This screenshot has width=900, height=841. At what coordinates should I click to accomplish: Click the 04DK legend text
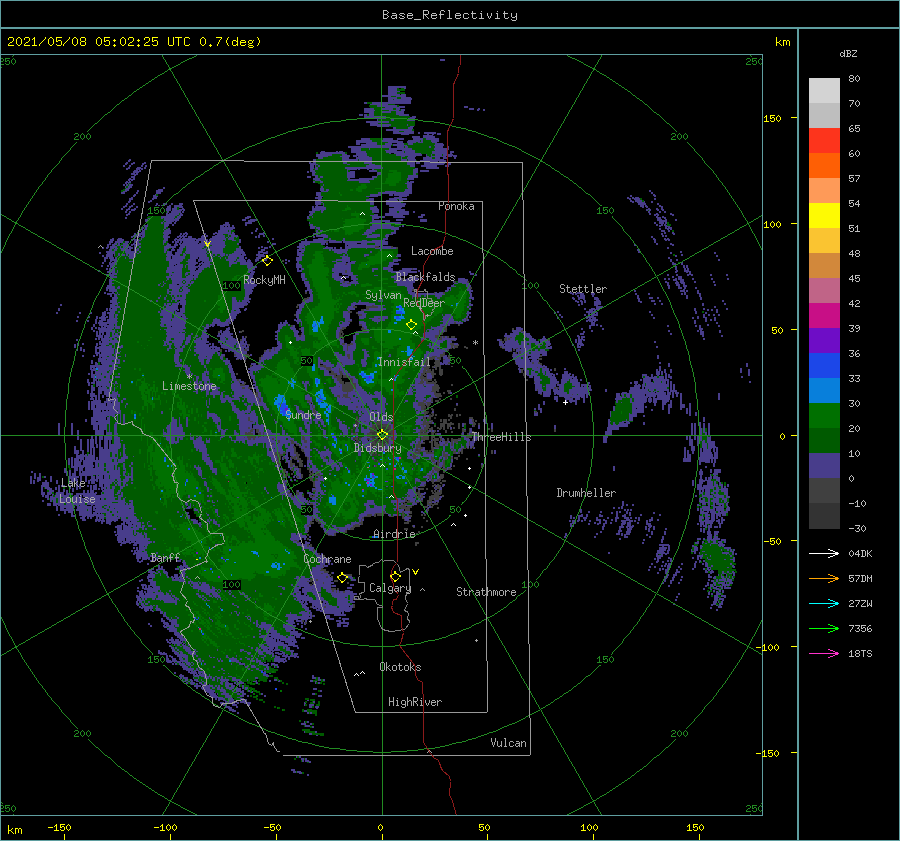(x=860, y=553)
